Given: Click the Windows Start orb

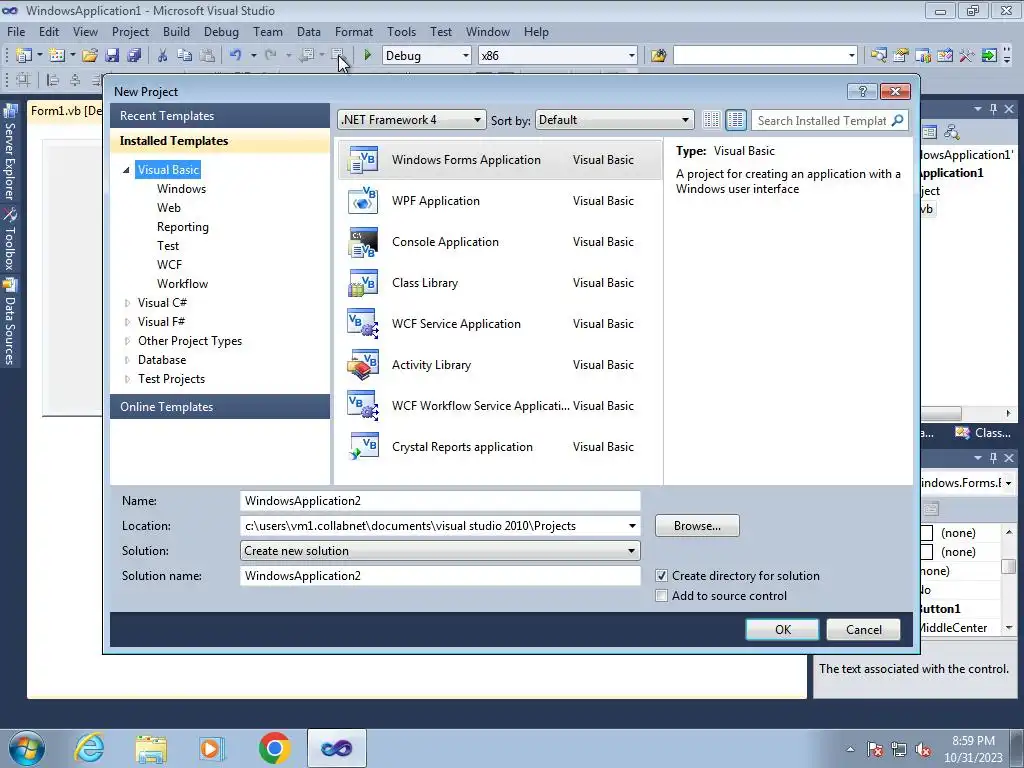Looking at the screenshot, I should tap(27, 748).
